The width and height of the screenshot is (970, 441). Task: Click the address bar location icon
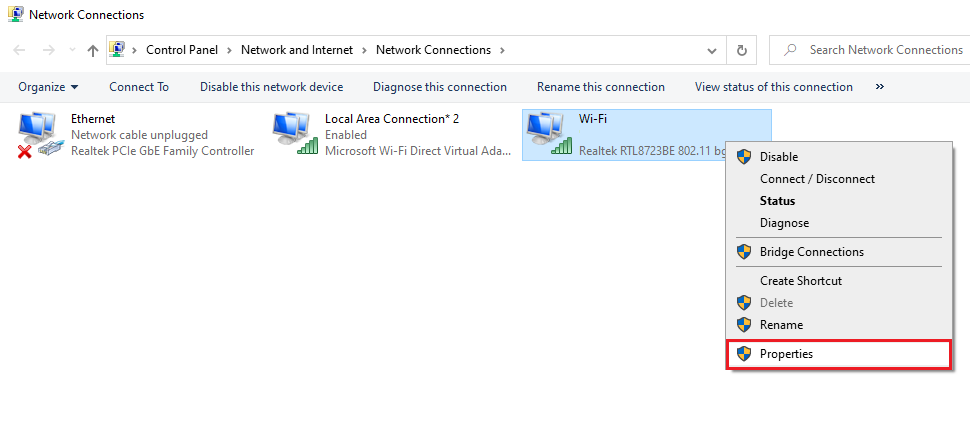click(118, 50)
